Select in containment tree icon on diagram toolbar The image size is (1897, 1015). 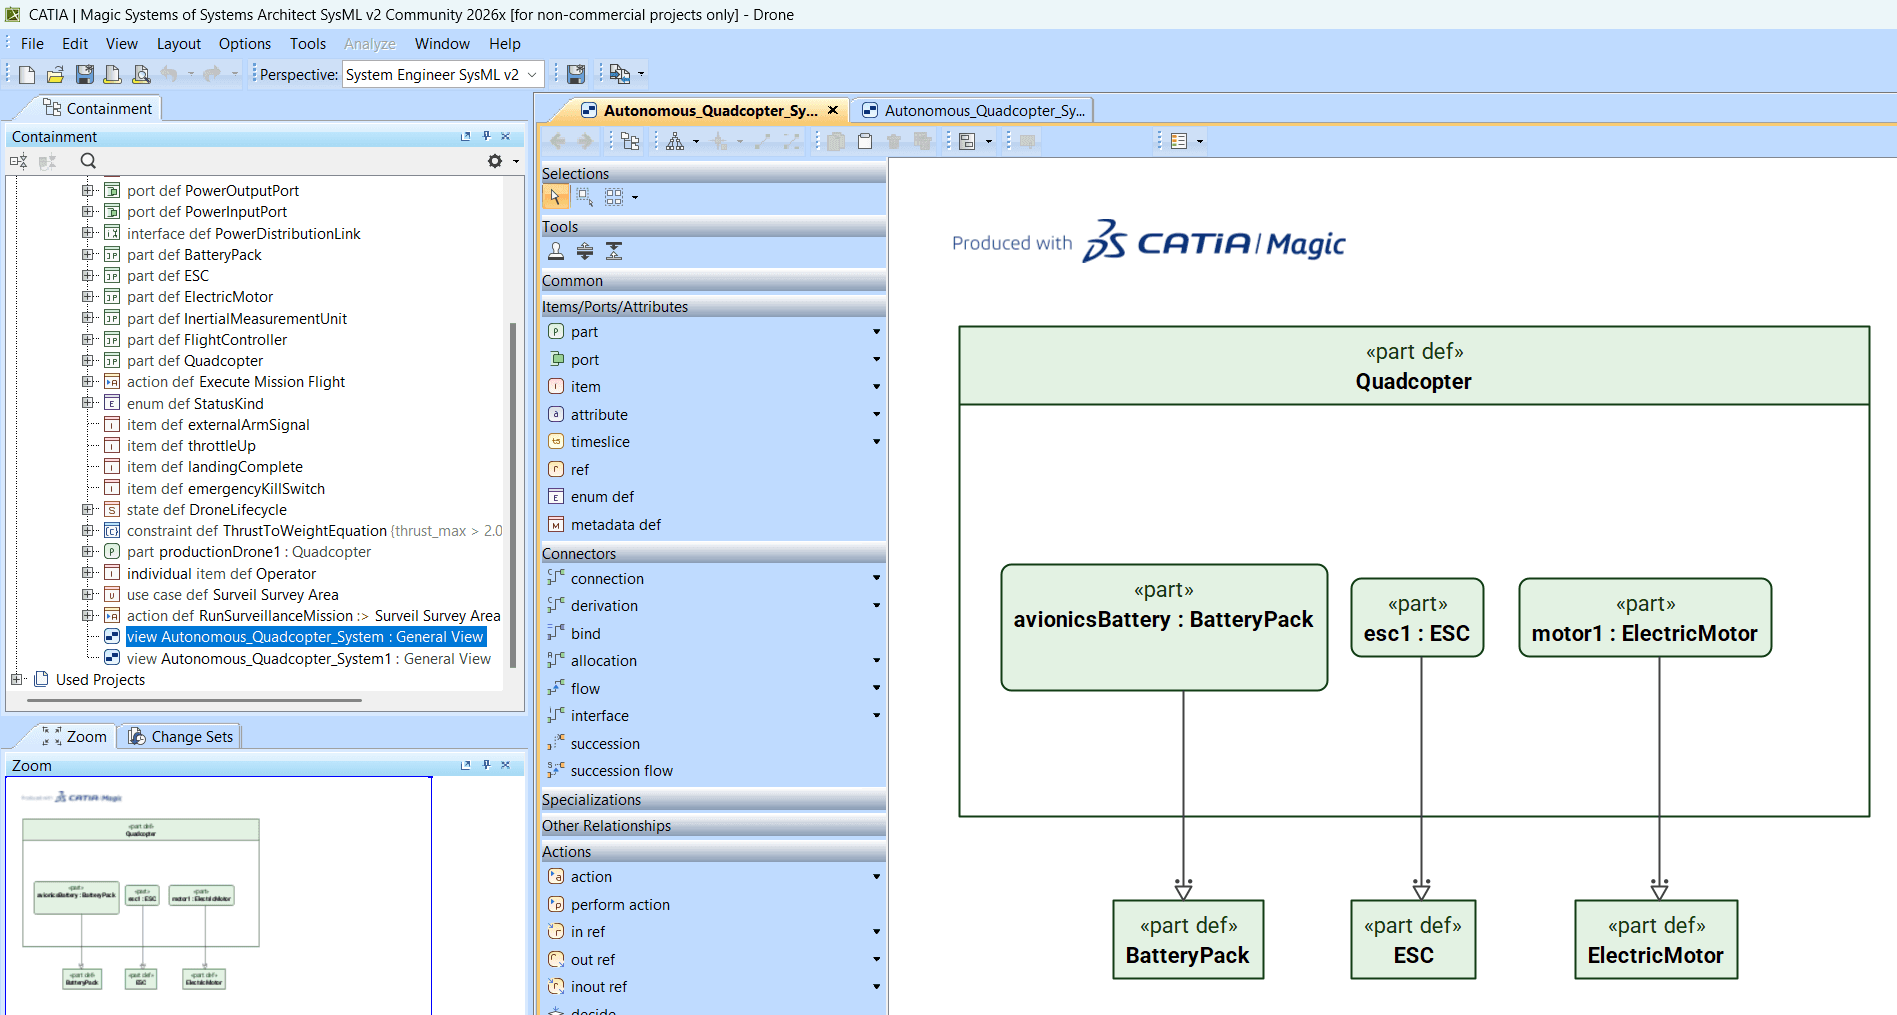pos(630,141)
